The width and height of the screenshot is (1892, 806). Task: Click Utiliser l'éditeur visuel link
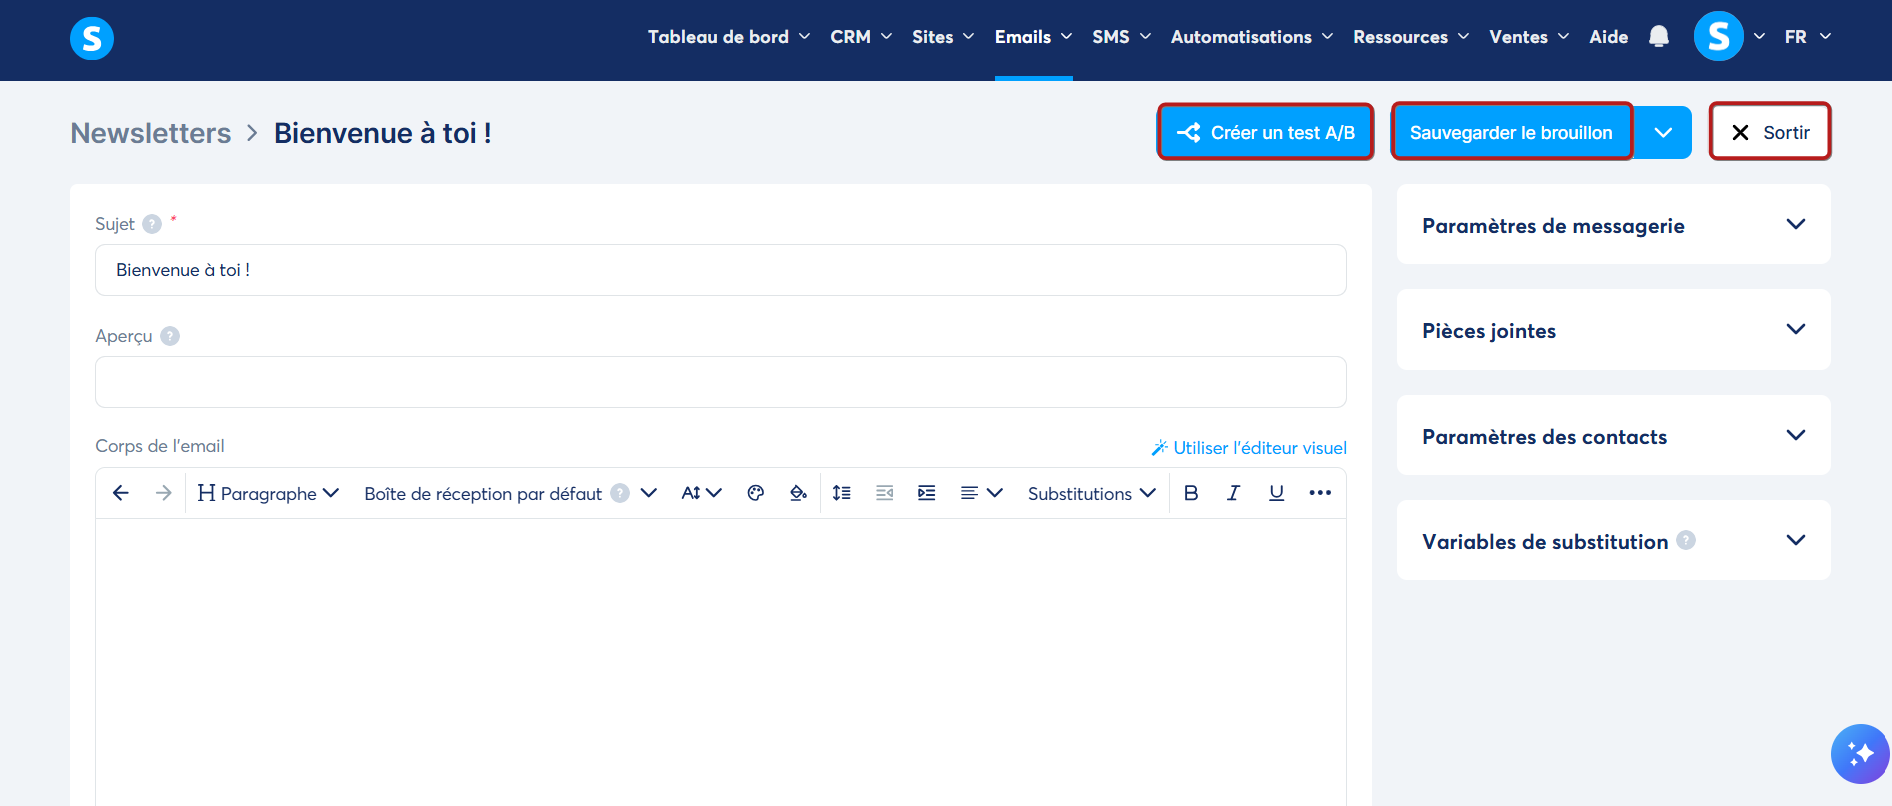tap(1259, 447)
